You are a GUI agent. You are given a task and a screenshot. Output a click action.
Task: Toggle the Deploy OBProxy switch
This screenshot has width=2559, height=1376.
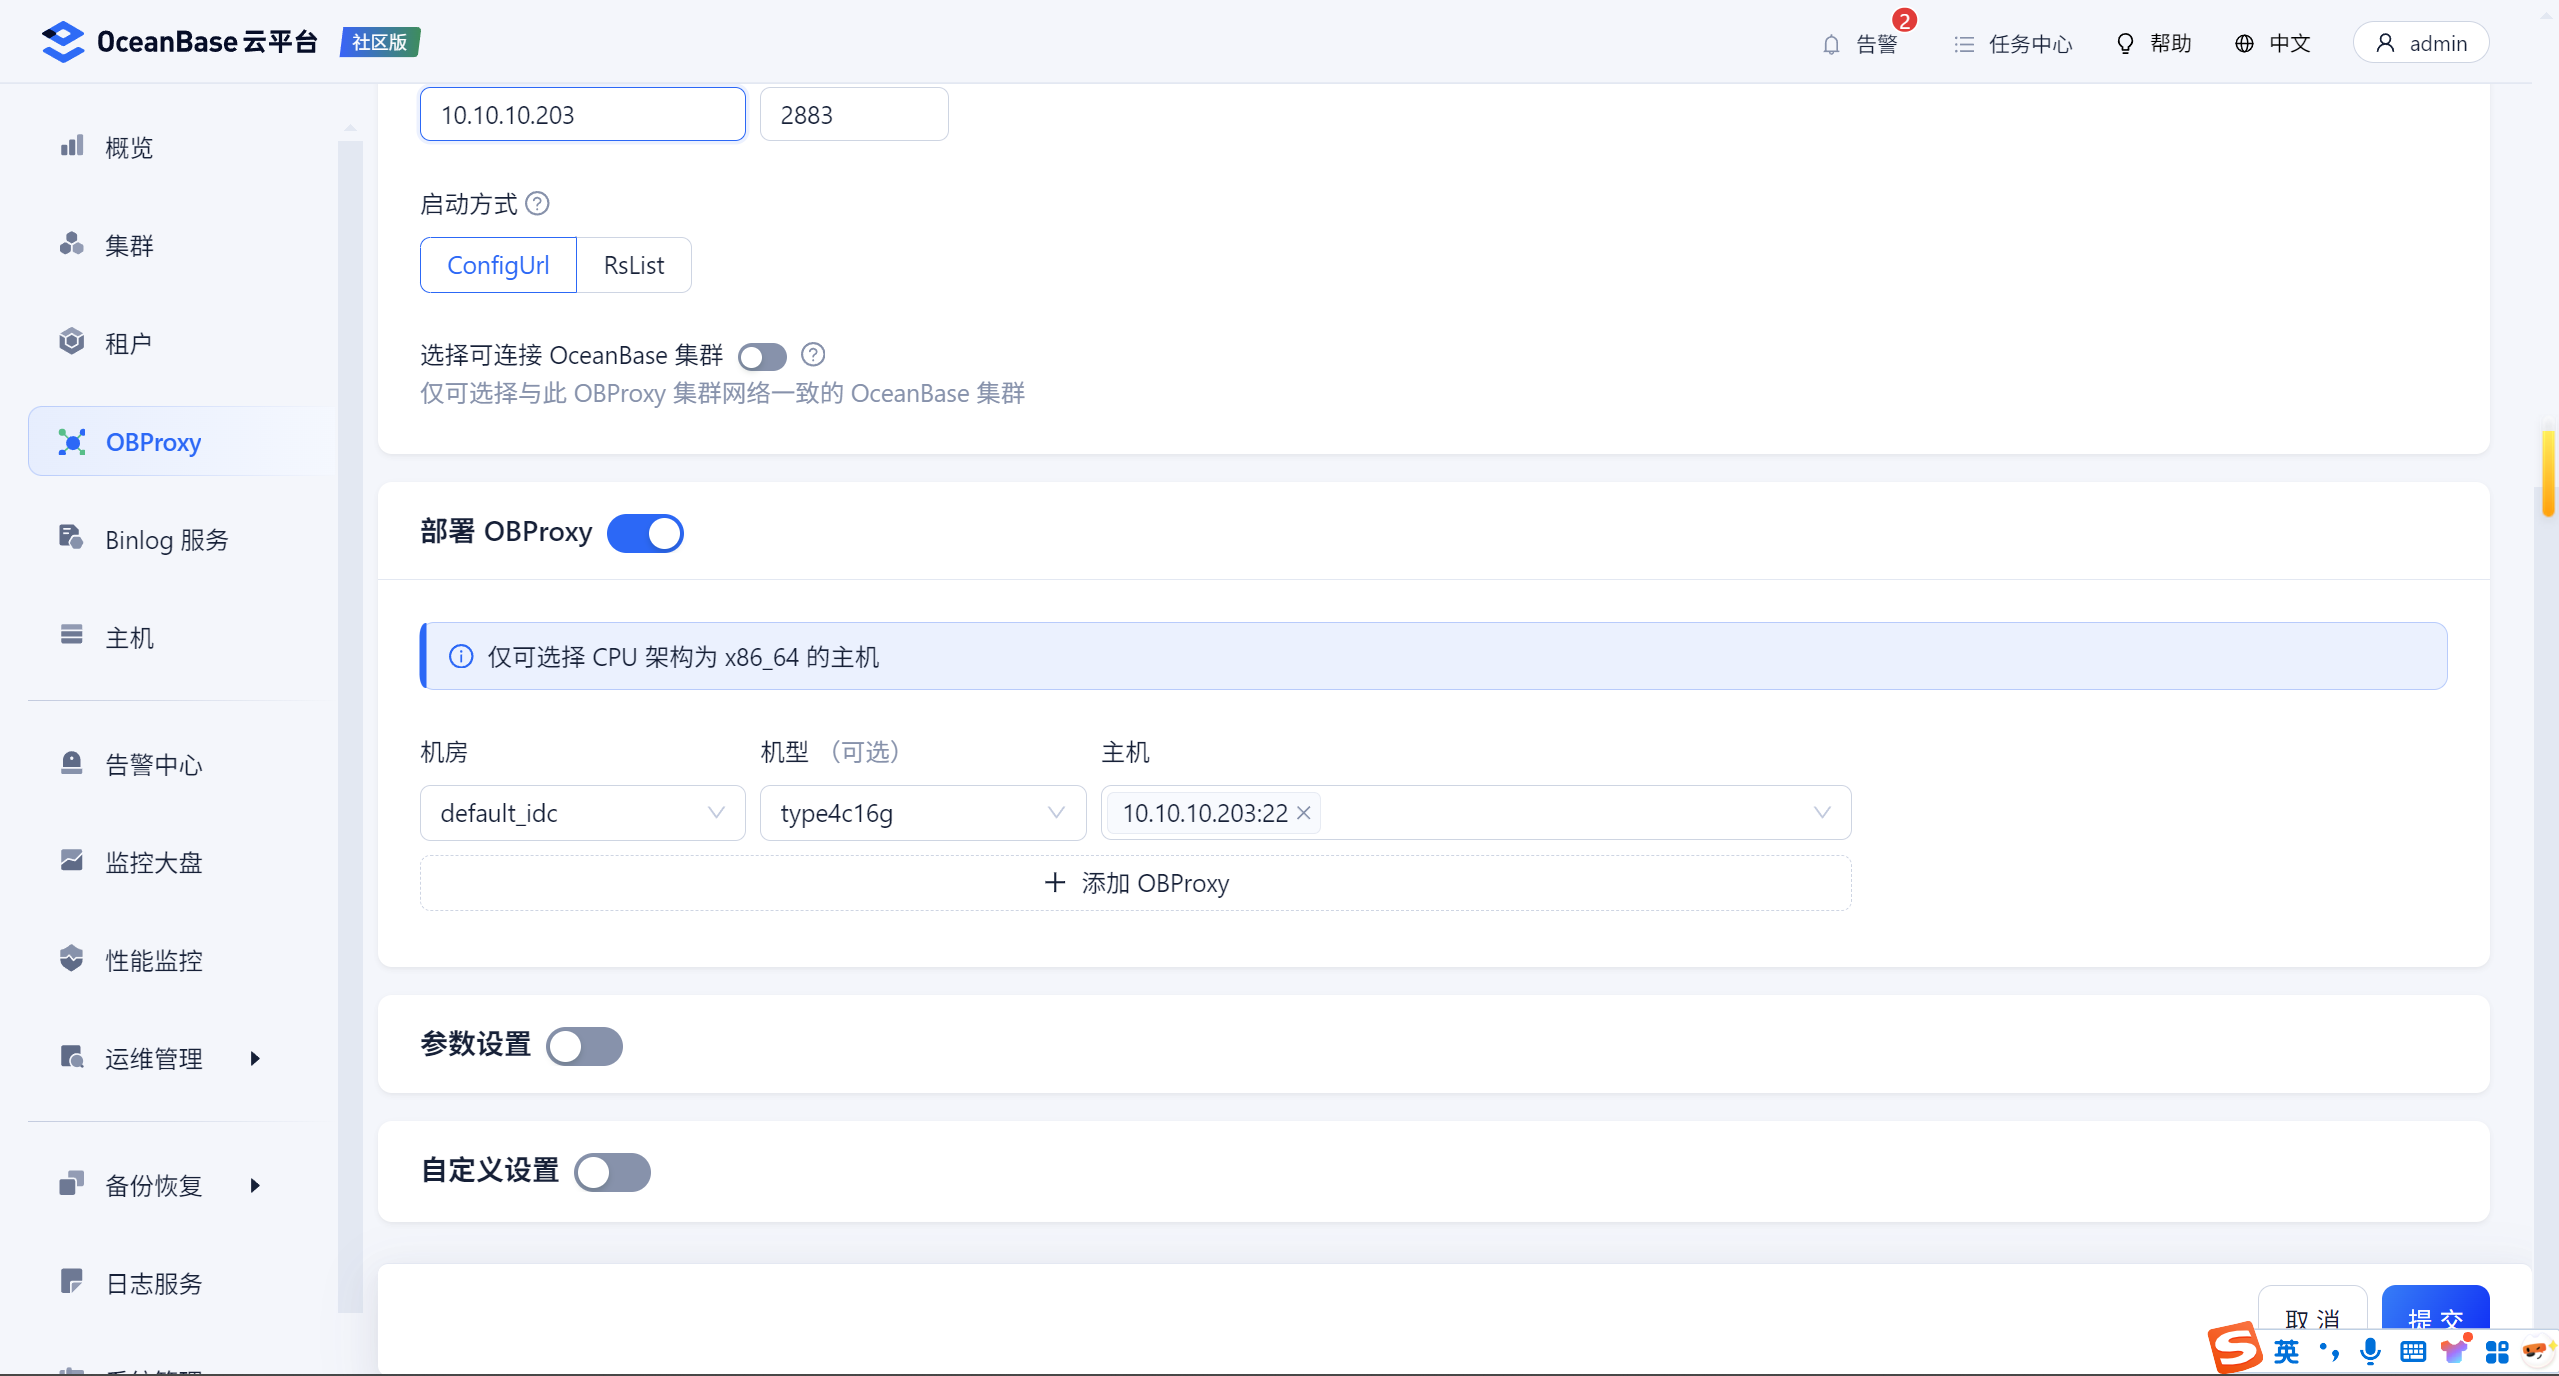(x=645, y=533)
